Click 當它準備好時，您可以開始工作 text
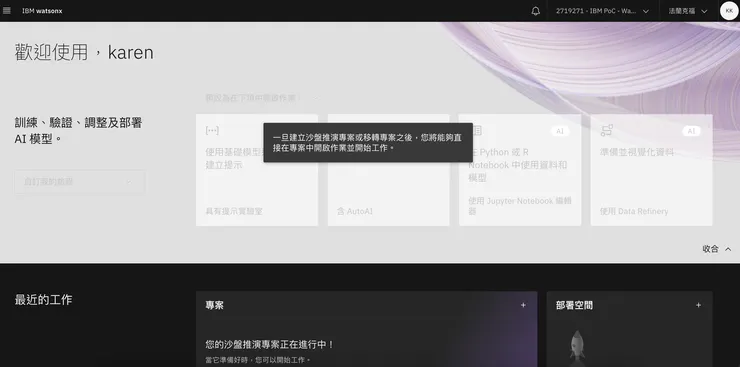The height and width of the screenshot is (367, 740). pyautogui.click(x=258, y=360)
